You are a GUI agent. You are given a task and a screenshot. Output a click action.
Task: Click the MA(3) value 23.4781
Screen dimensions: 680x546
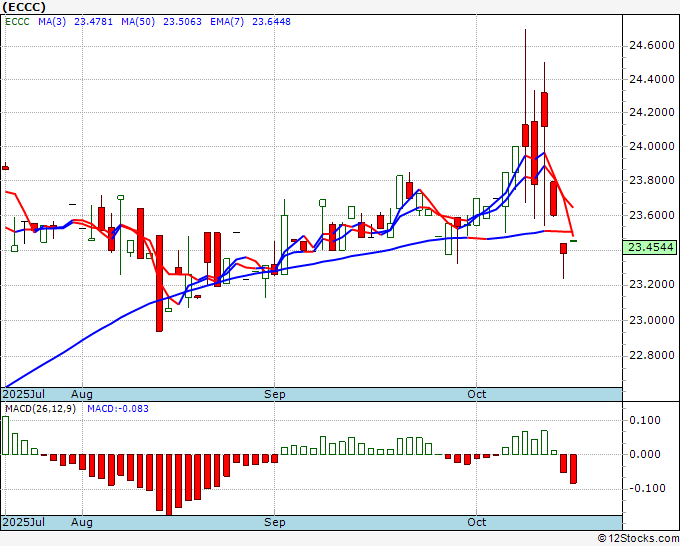(93, 22)
